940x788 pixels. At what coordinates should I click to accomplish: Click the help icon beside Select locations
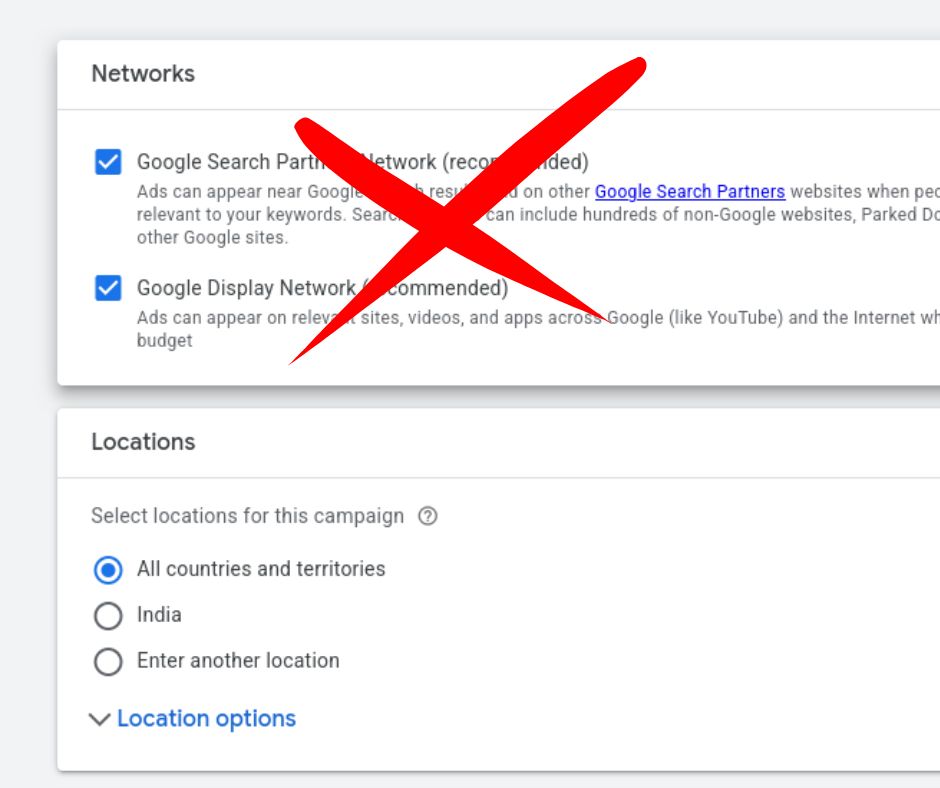tap(428, 517)
